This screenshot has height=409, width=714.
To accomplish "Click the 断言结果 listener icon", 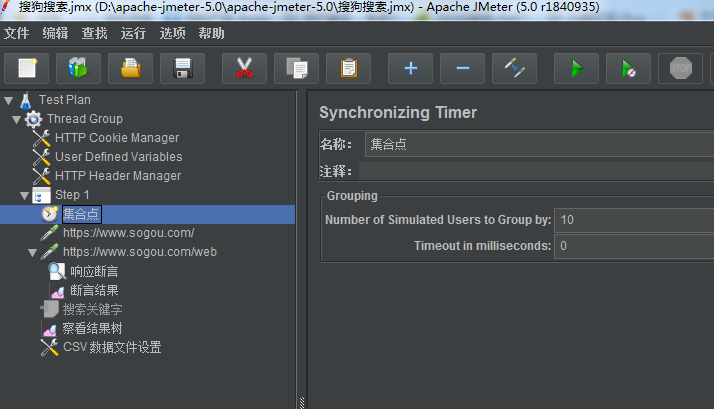I will (x=58, y=291).
